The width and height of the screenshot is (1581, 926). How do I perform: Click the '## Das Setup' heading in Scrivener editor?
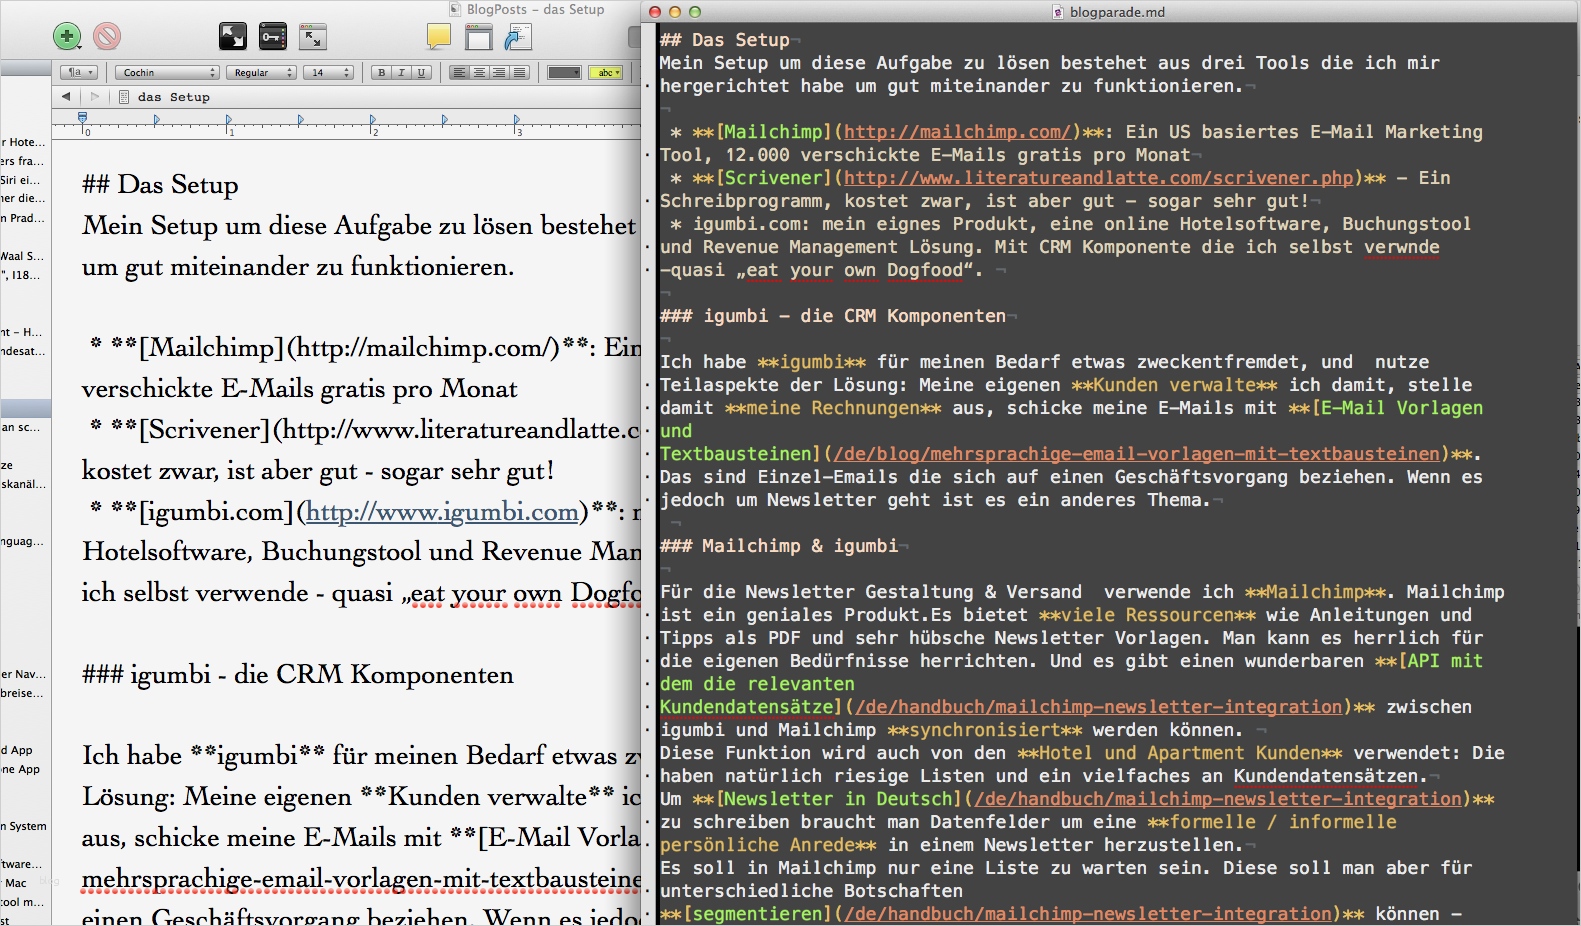(x=161, y=185)
